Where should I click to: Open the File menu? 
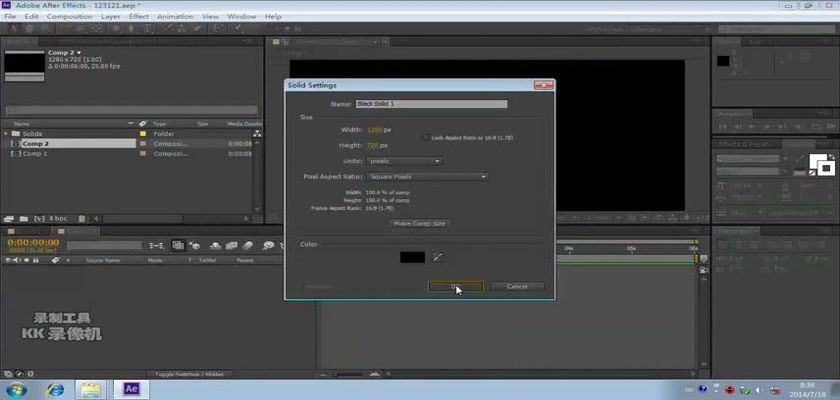coord(10,17)
